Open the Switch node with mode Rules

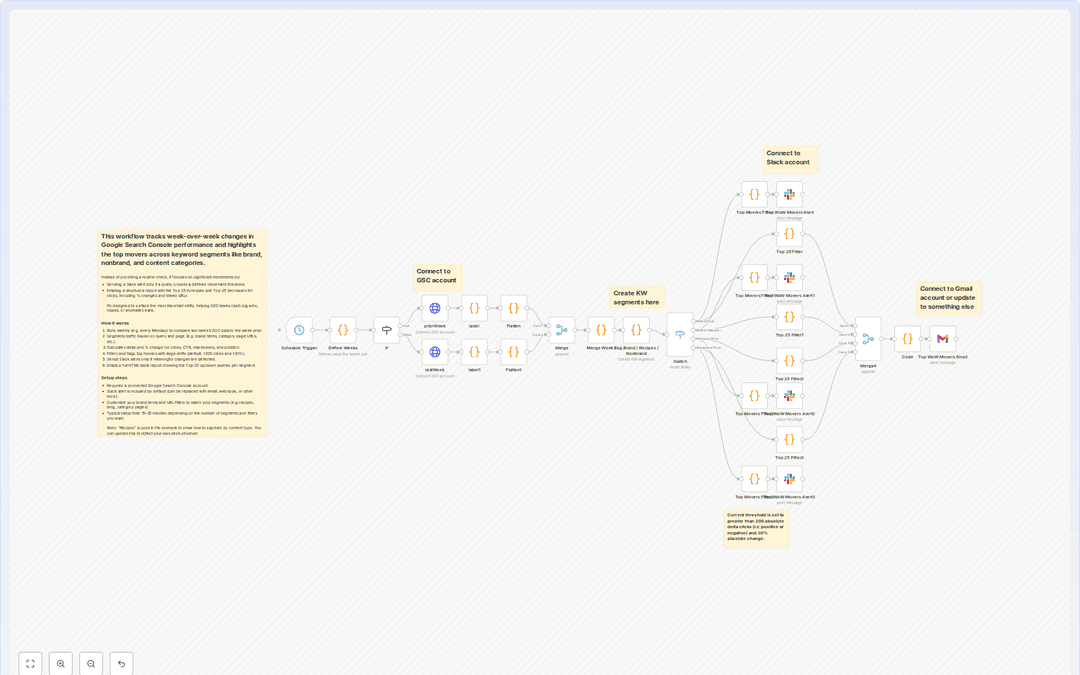pyautogui.click(x=681, y=332)
